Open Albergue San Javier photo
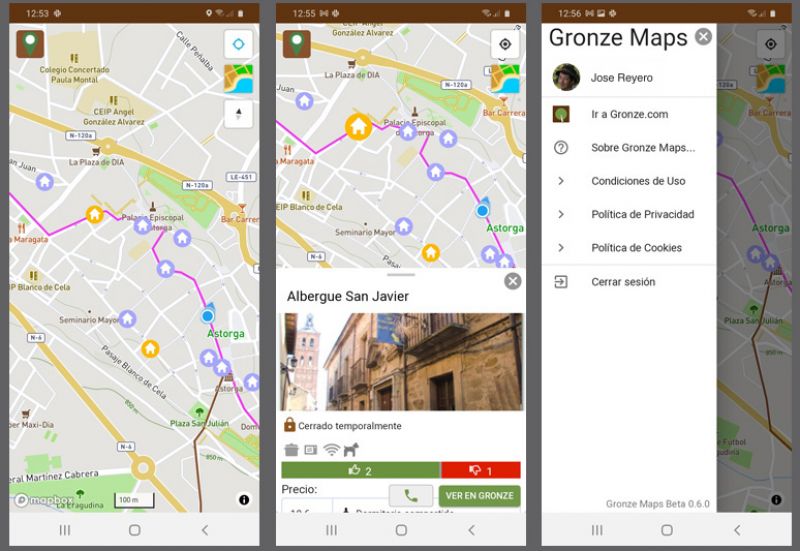 pos(402,362)
